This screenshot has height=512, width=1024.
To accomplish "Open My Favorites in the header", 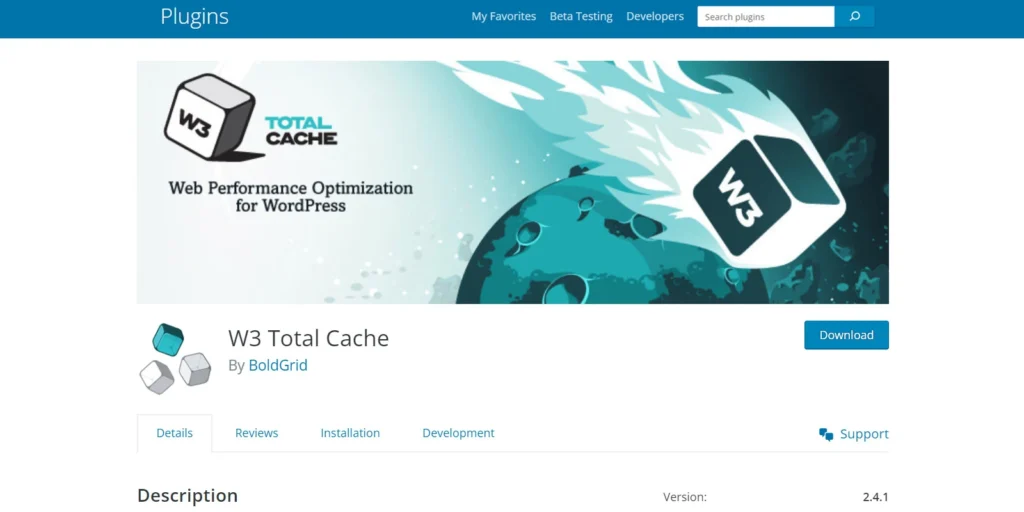I will click(x=504, y=16).
